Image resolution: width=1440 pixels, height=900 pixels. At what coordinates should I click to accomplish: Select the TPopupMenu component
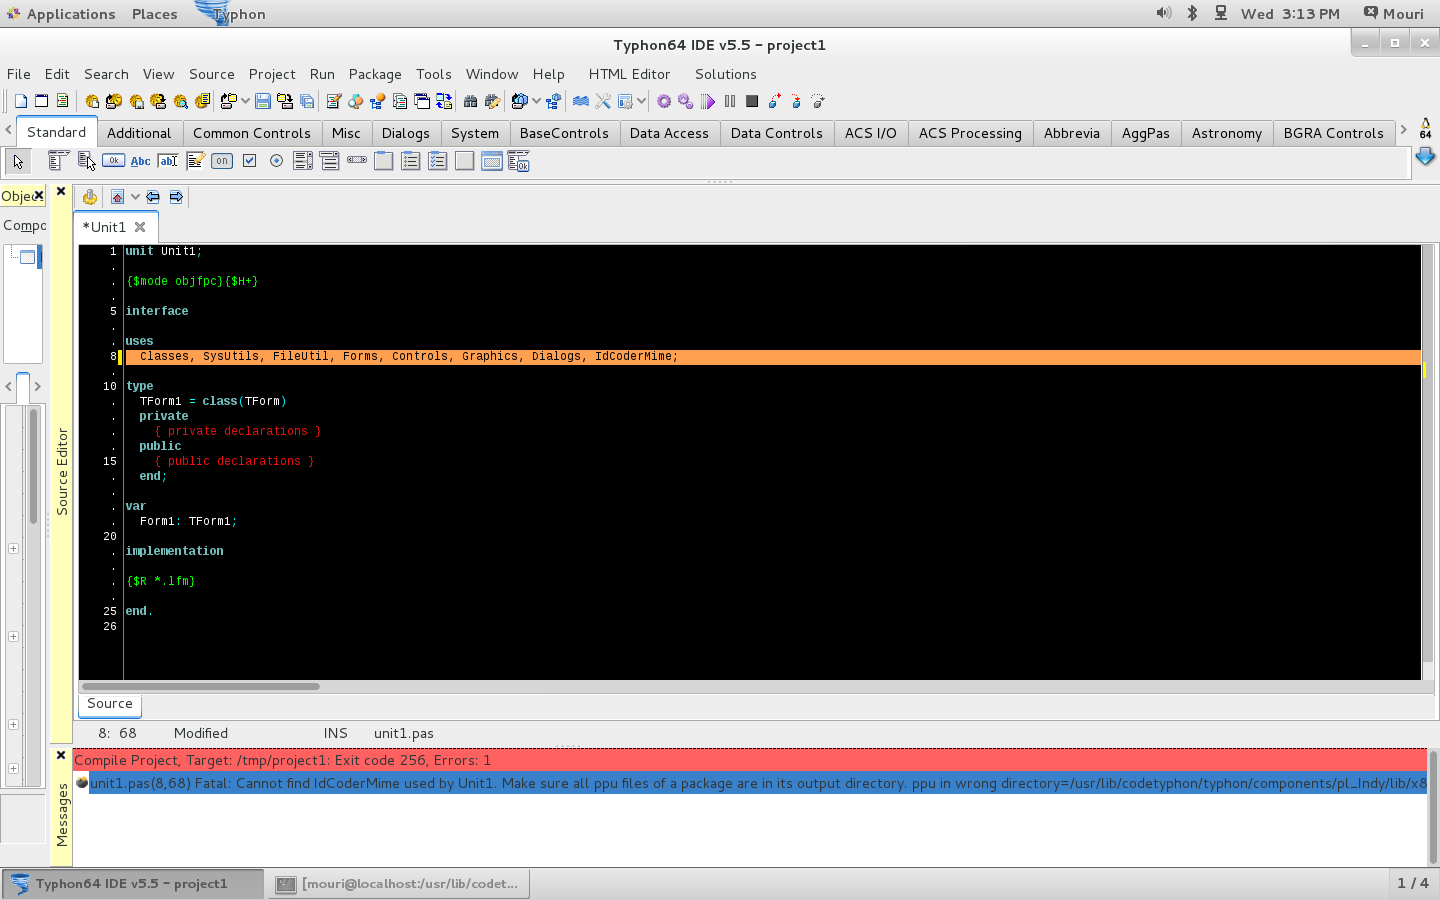click(86, 161)
